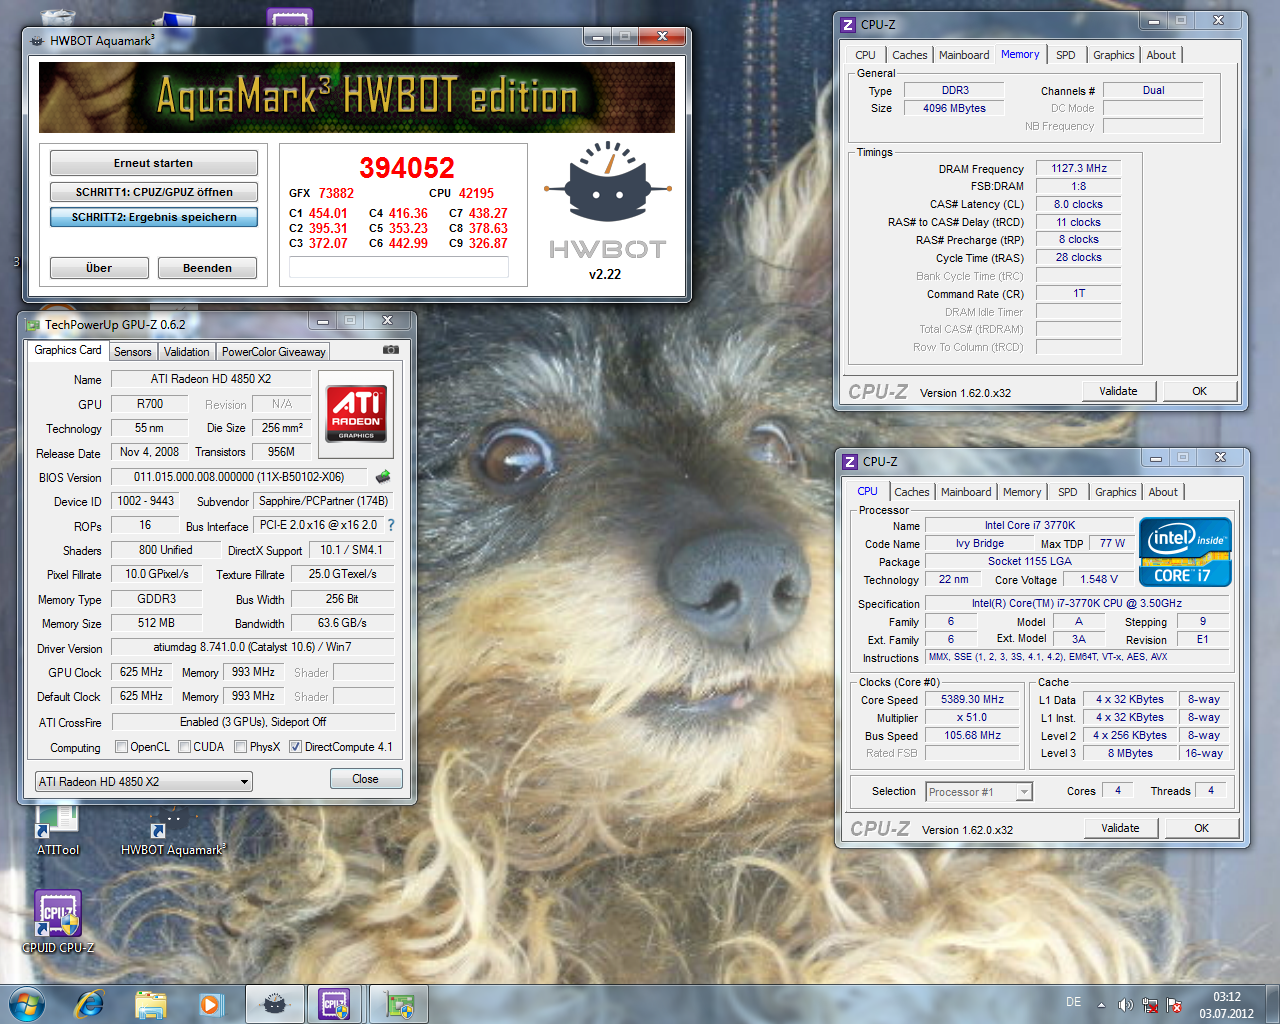
Task: Open Graphics tab in the lower CPU-Z window
Action: coord(1115,492)
